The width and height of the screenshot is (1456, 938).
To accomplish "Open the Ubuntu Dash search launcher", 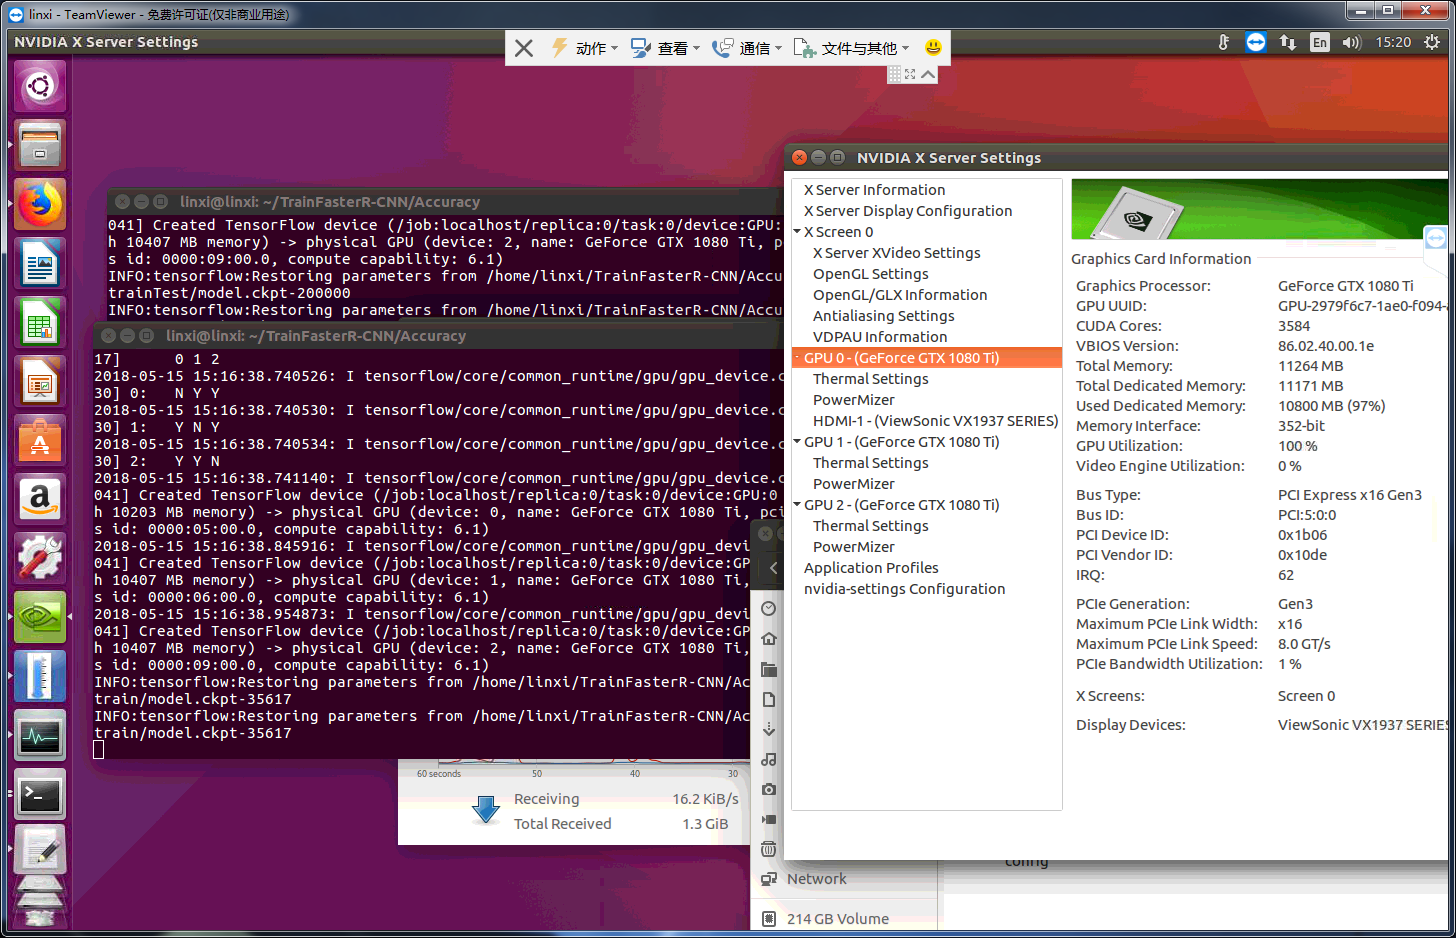I will pos(40,86).
